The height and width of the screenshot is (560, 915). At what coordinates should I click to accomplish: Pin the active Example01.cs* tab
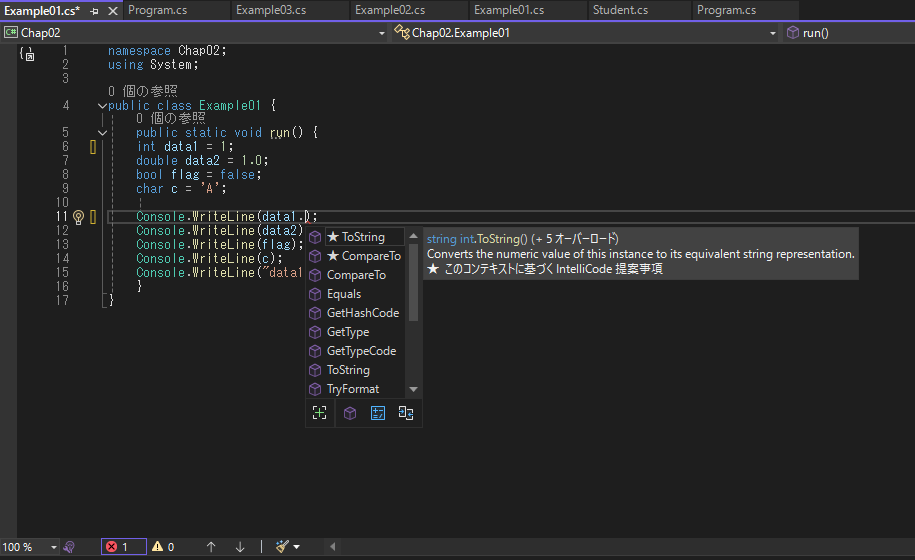pos(95,11)
